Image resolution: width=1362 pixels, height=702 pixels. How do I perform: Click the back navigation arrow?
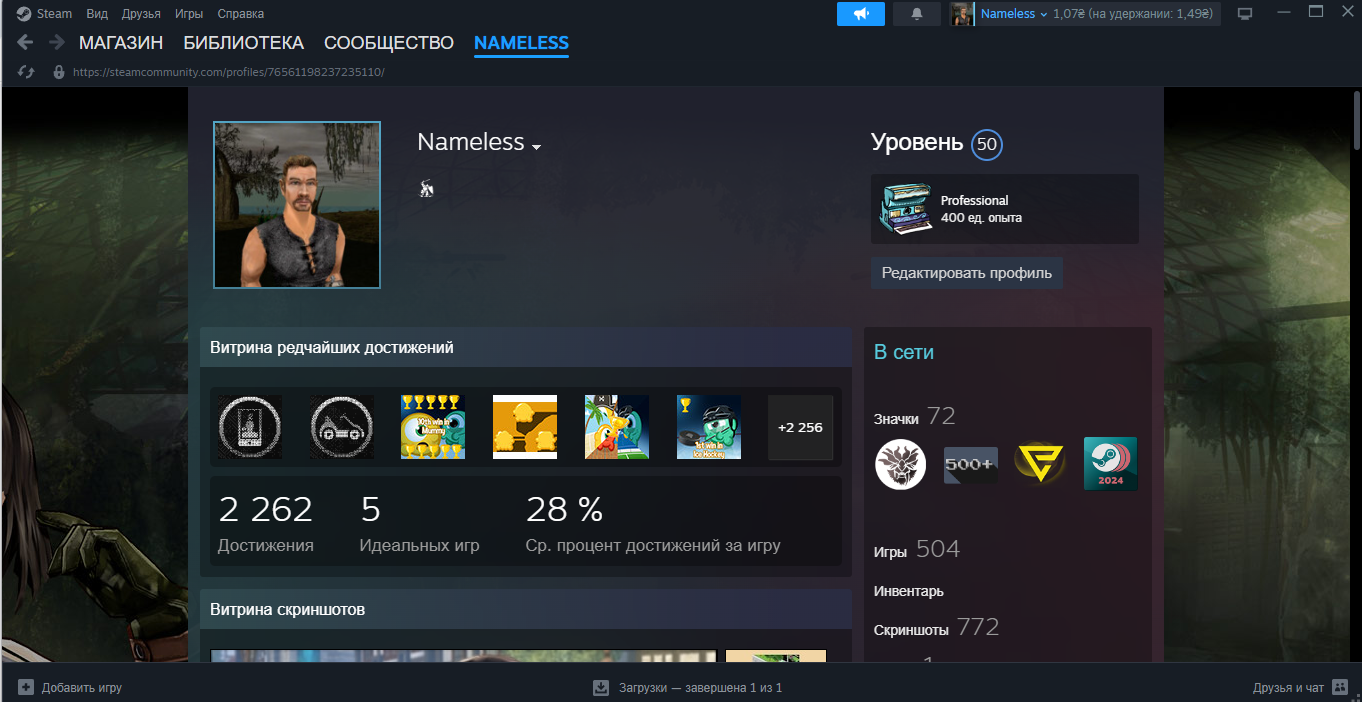click(26, 43)
